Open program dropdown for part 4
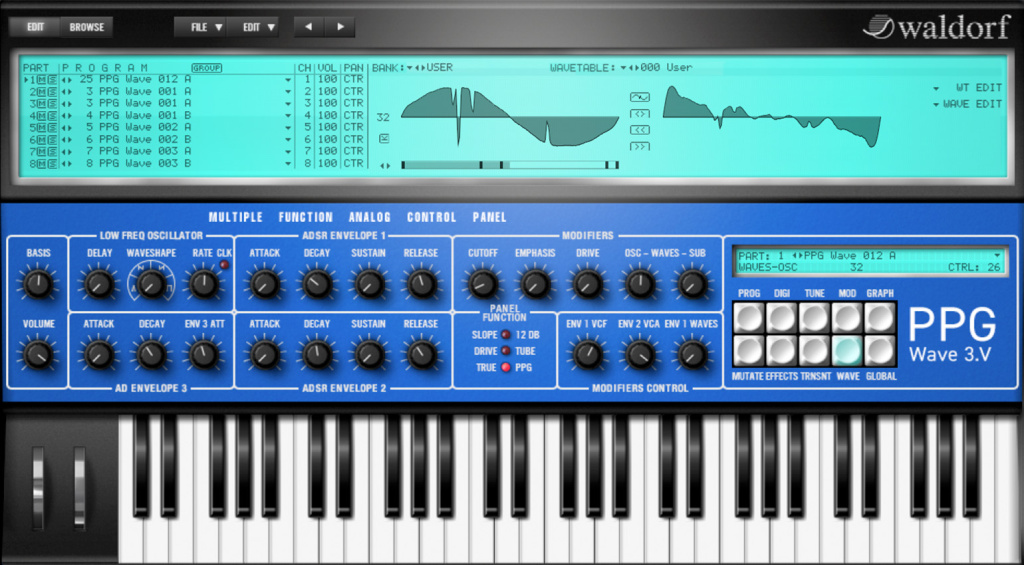Screen dimensions: 1024x565 pos(288,116)
